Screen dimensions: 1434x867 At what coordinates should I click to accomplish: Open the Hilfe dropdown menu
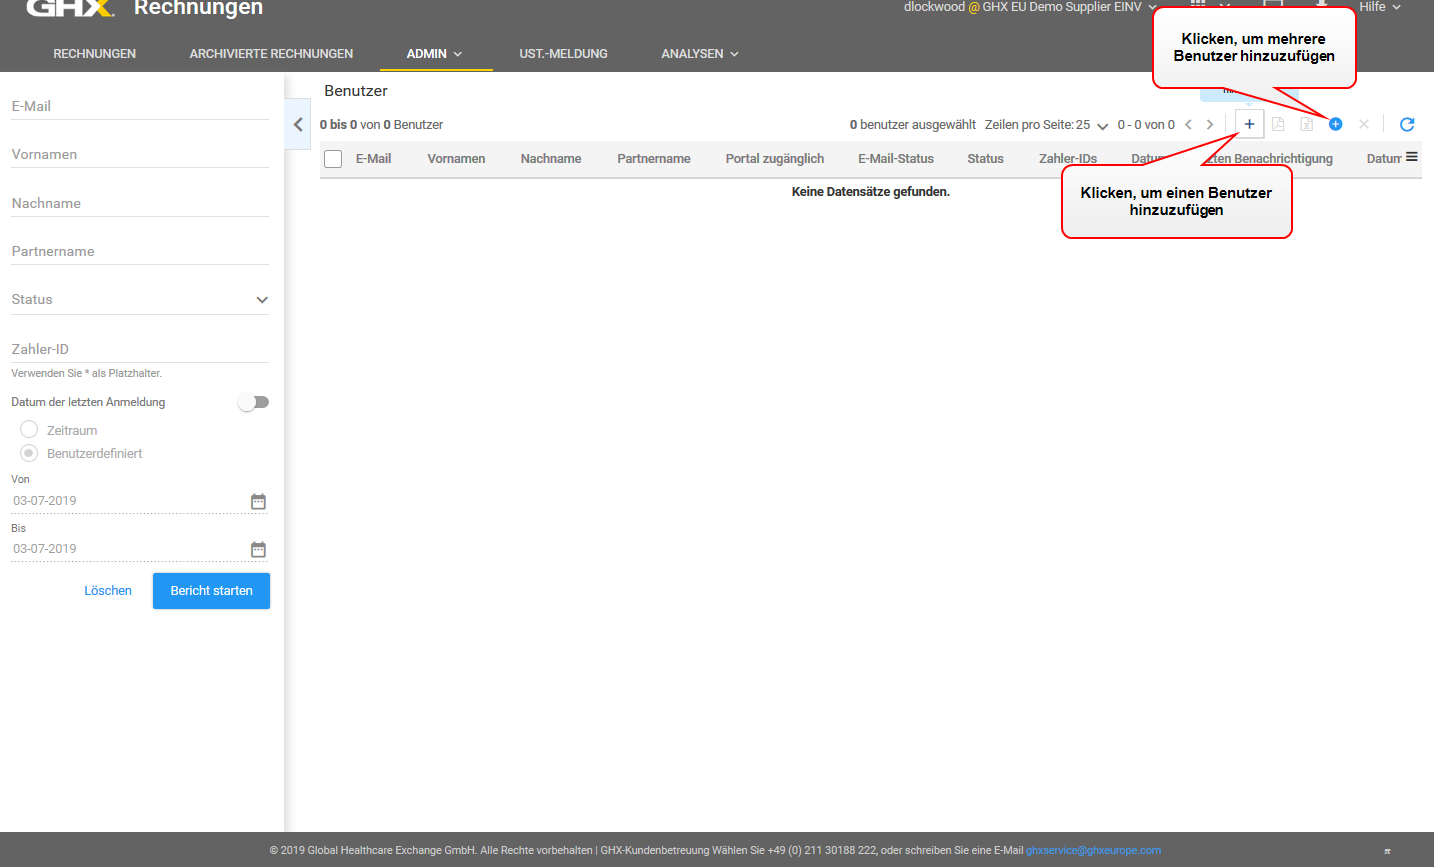pos(1380,7)
